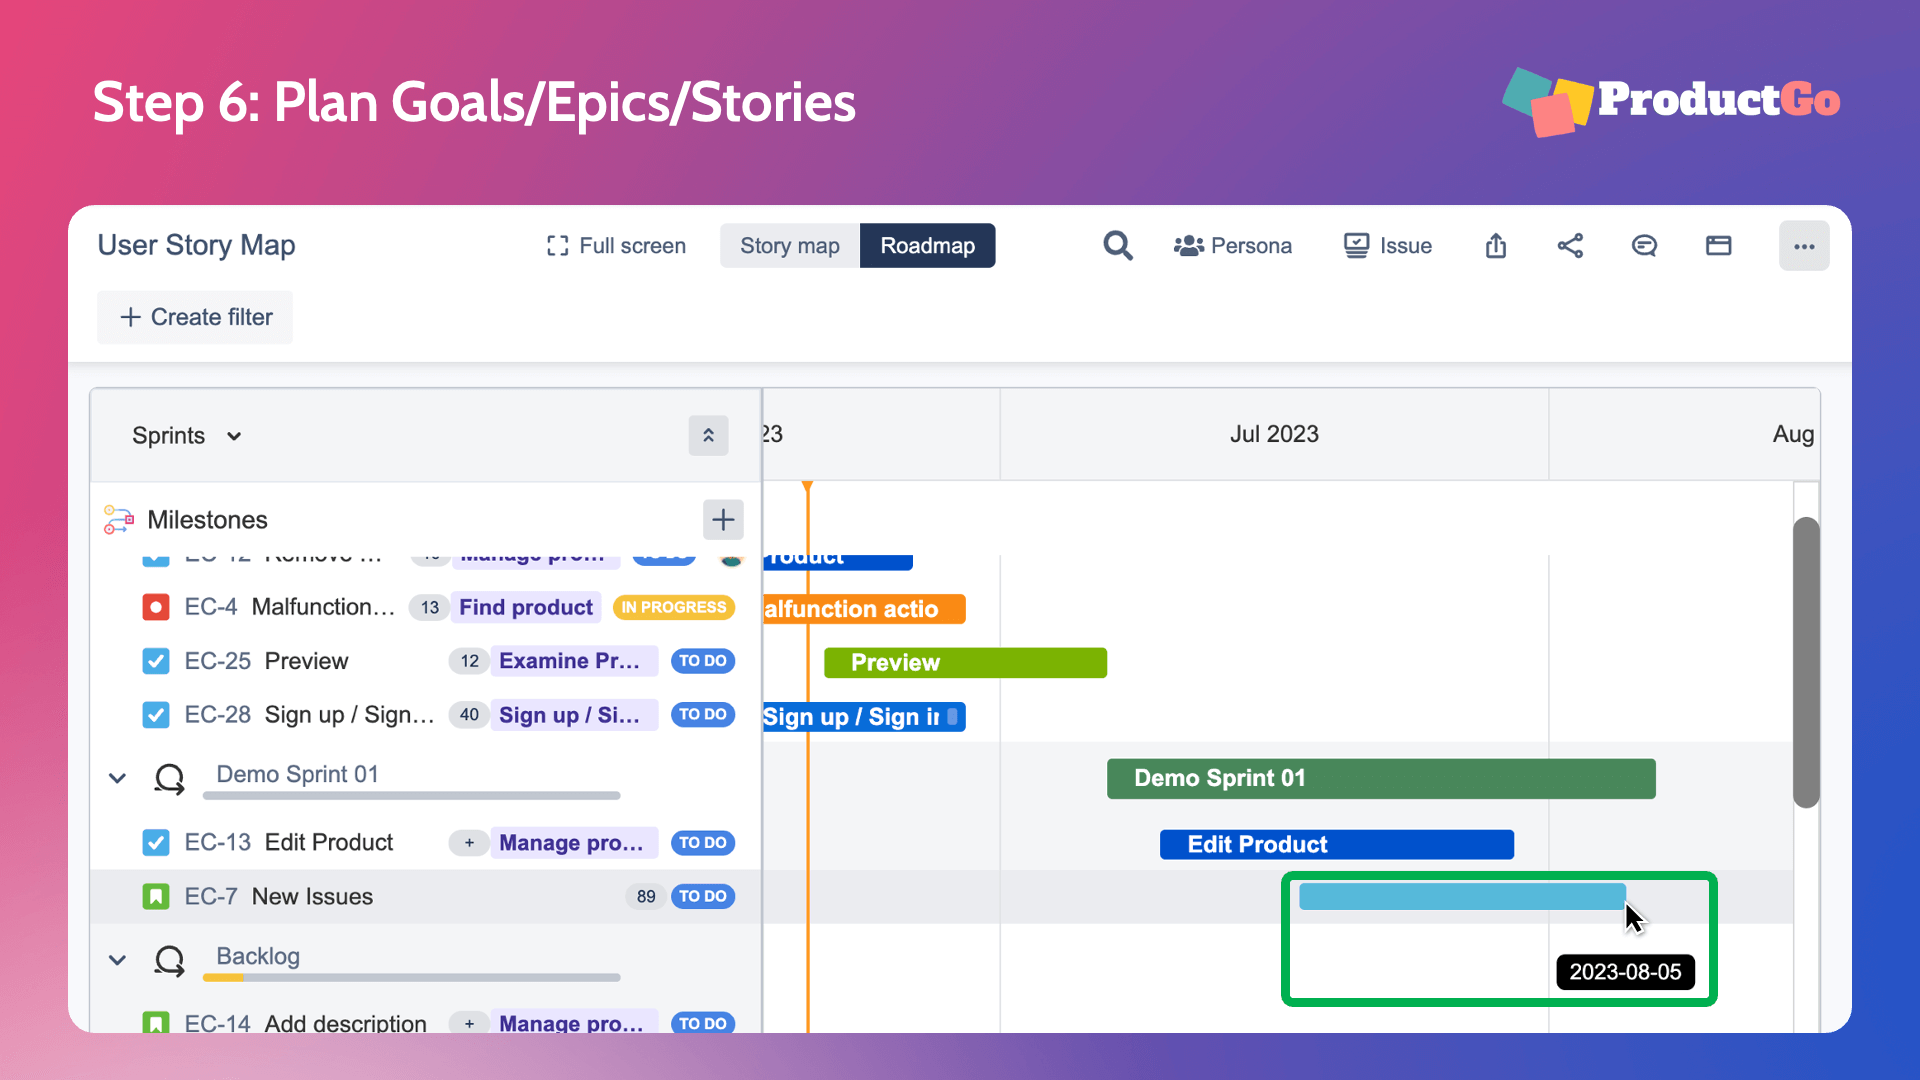Add a milestone with plus button
The height and width of the screenshot is (1080, 1920).
tap(723, 520)
